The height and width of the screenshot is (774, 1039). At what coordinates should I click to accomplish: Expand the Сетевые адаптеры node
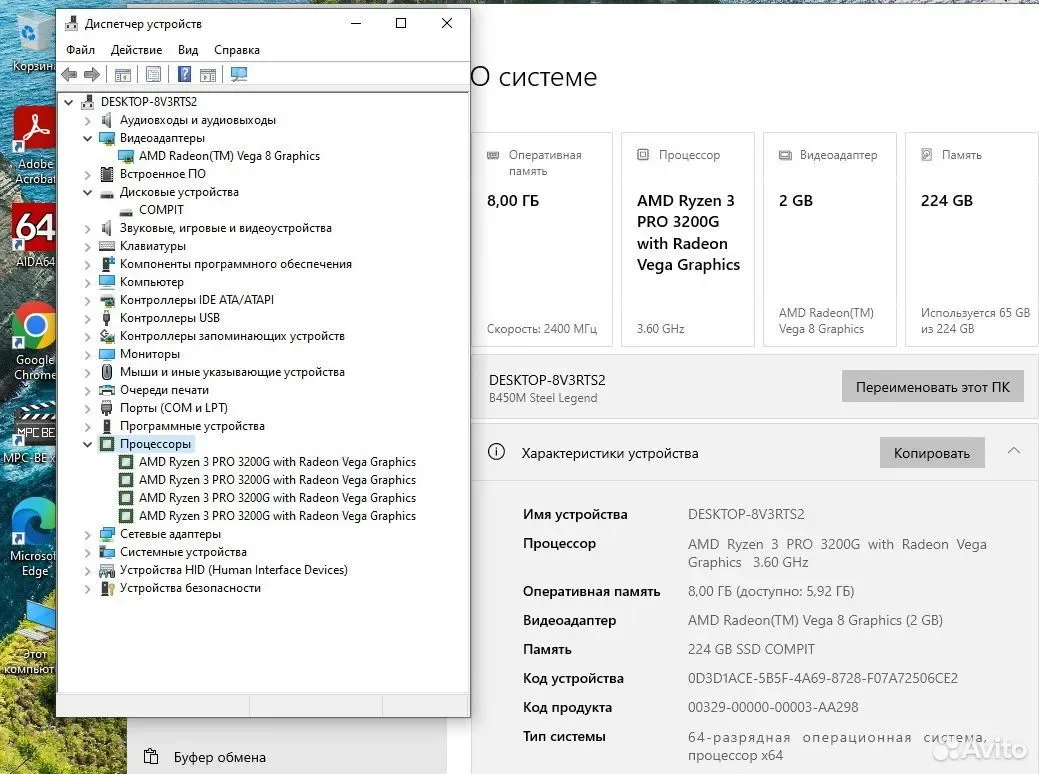coord(87,534)
